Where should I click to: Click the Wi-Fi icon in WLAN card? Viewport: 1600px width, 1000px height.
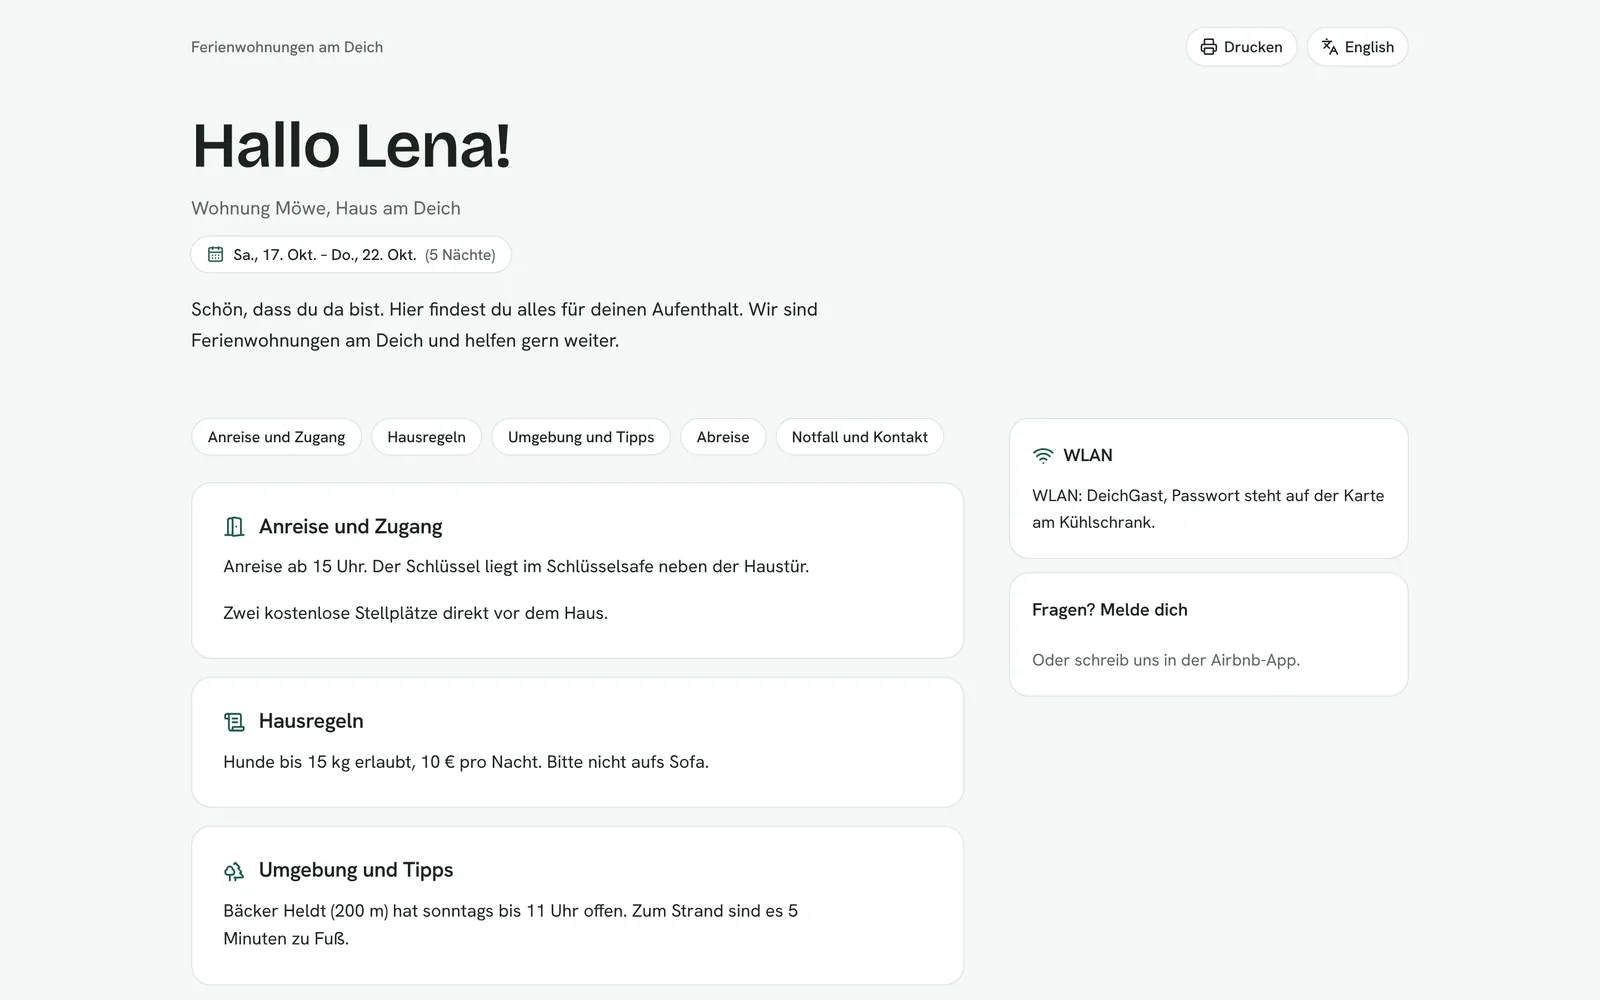pos(1043,456)
